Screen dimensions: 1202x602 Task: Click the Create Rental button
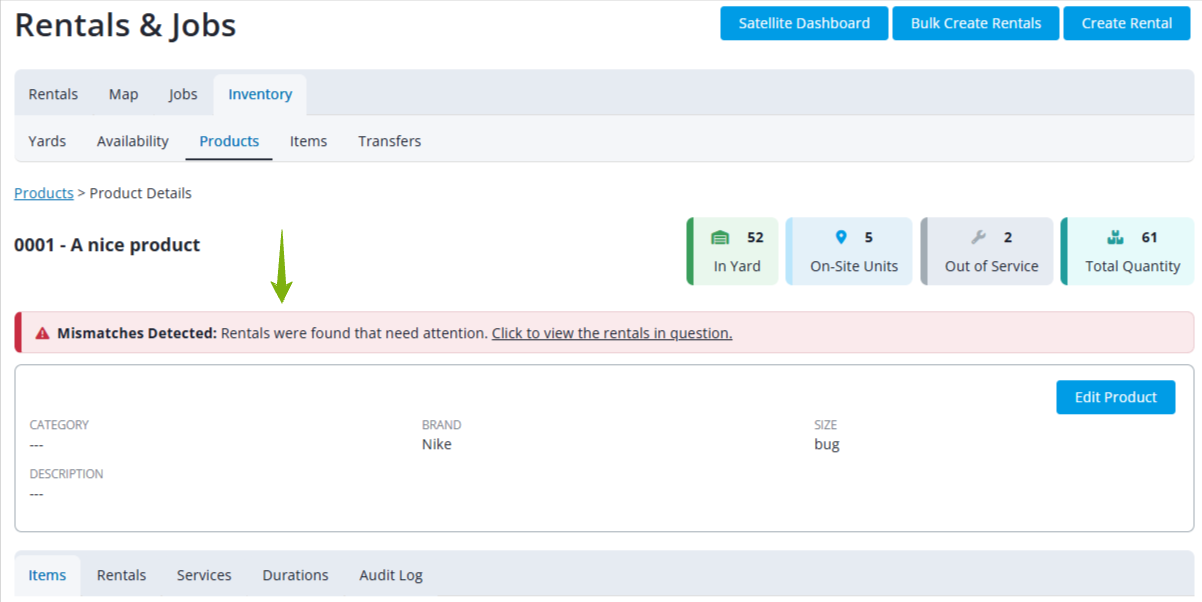pos(1127,23)
